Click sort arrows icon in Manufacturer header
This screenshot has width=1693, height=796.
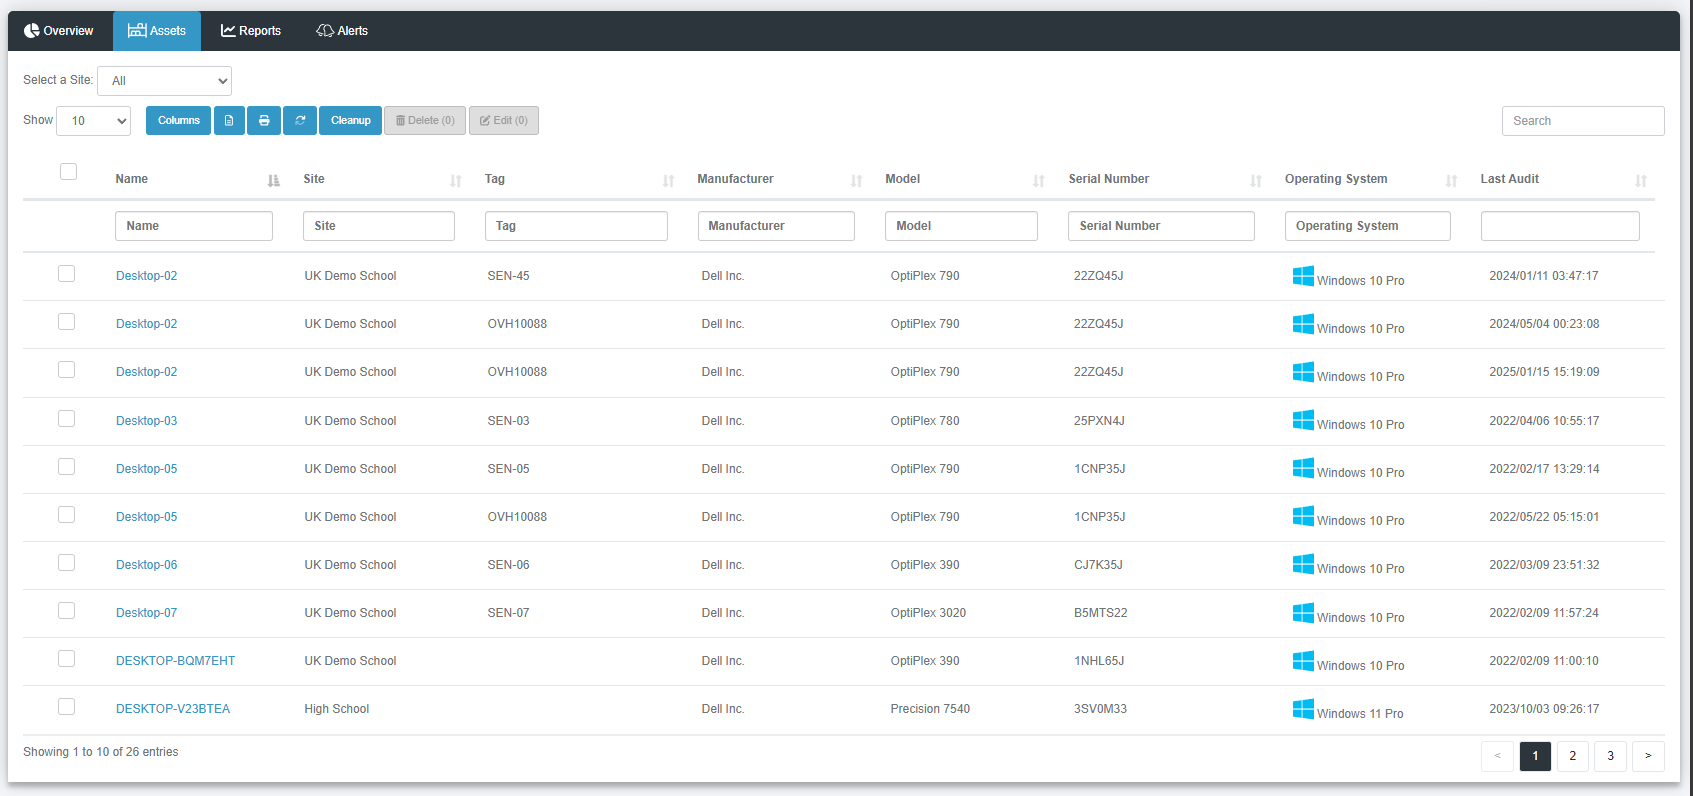(x=857, y=181)
